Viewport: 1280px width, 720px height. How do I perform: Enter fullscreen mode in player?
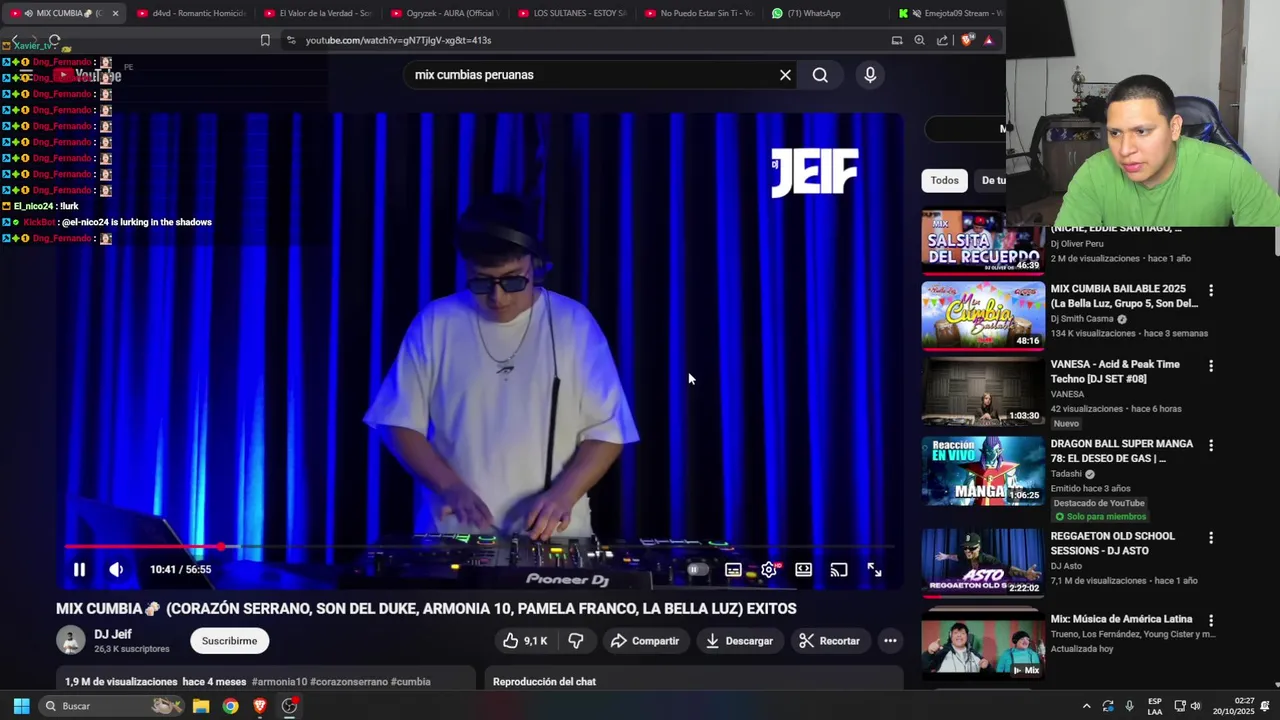pyautogui.click(x=874, y=570)
